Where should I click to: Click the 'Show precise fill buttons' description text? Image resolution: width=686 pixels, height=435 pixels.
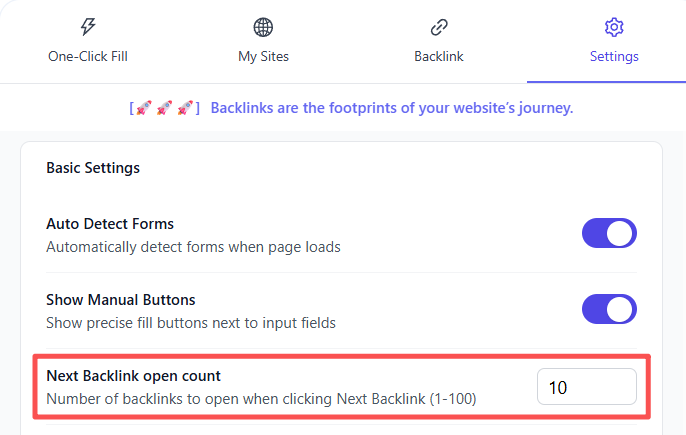[x=190, y=322]
